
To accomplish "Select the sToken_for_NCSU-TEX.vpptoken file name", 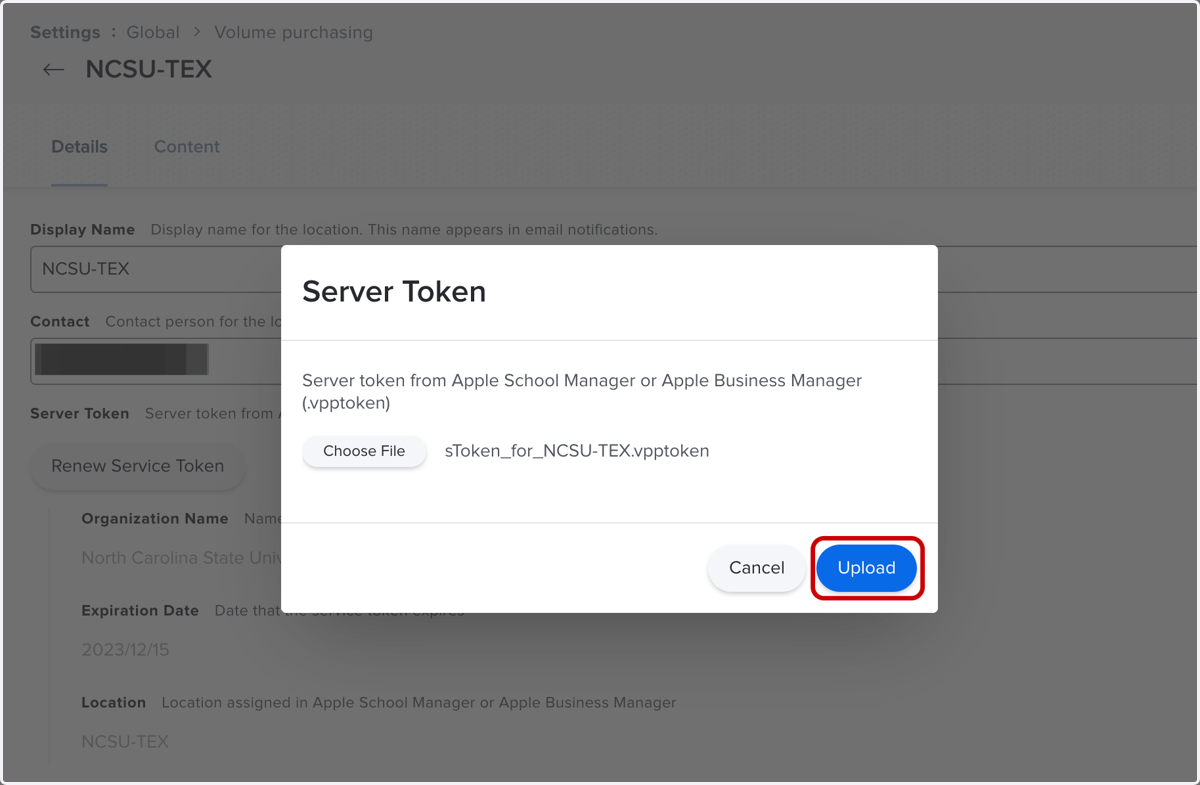I will pos(577,451).
